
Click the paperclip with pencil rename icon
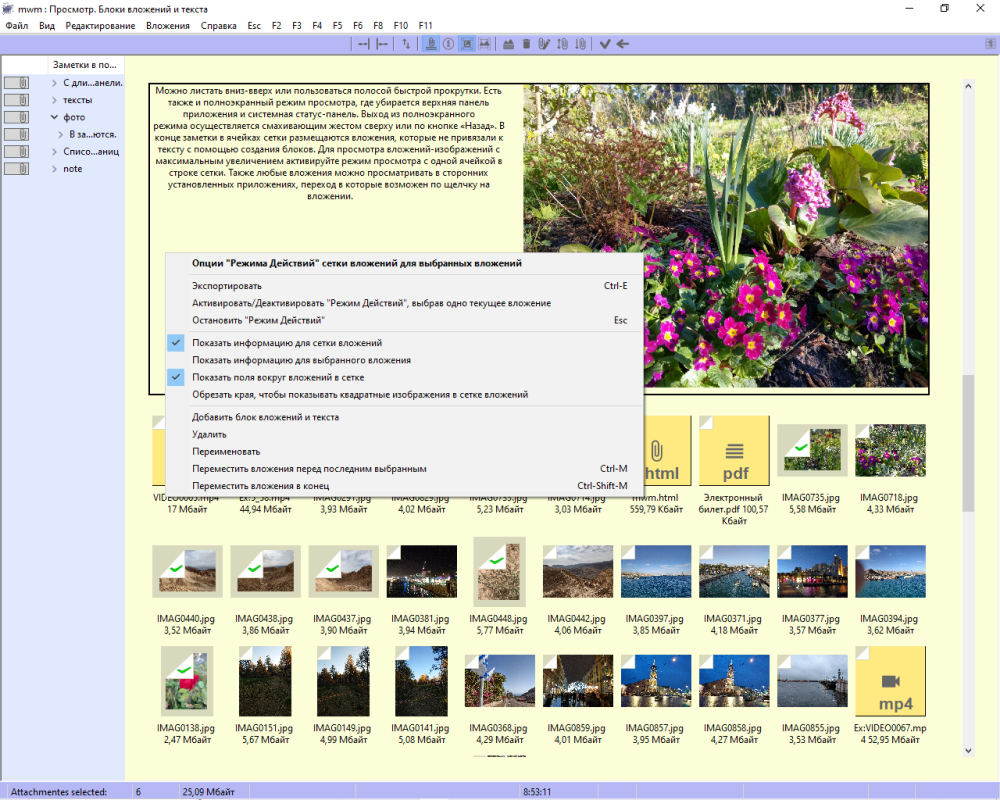[x=544, y=44]
